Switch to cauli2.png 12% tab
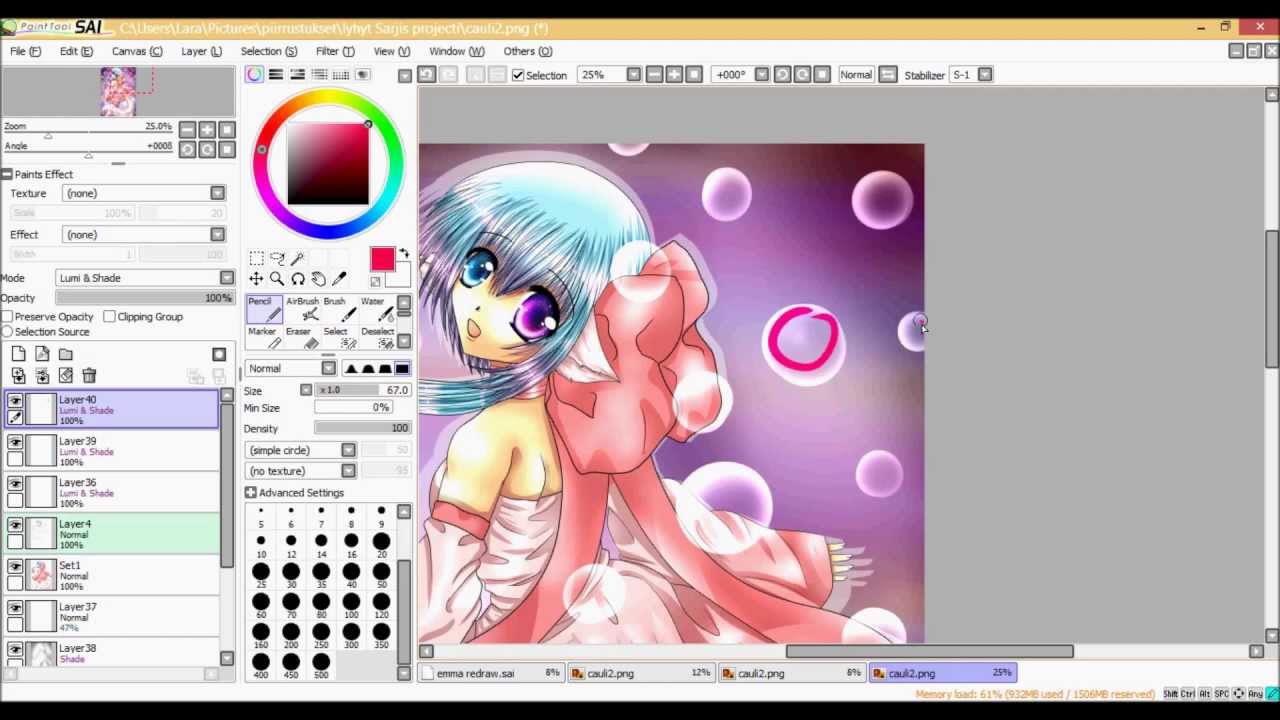1280x720 pixels. [x=641, y=674]
